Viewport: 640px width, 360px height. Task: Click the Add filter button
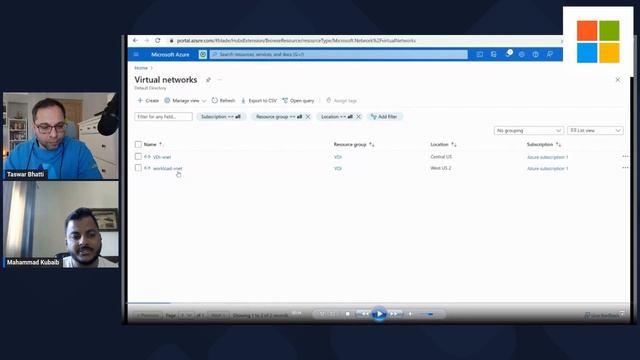384,117
